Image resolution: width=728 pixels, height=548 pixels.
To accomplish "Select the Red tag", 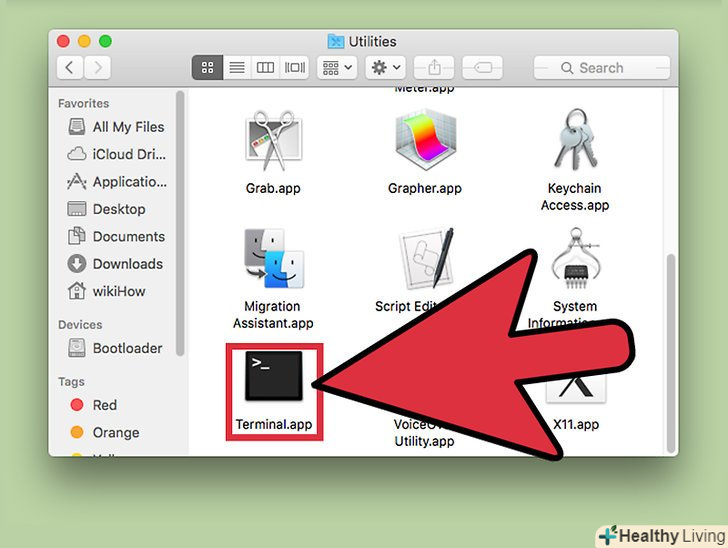I will 94,405.
